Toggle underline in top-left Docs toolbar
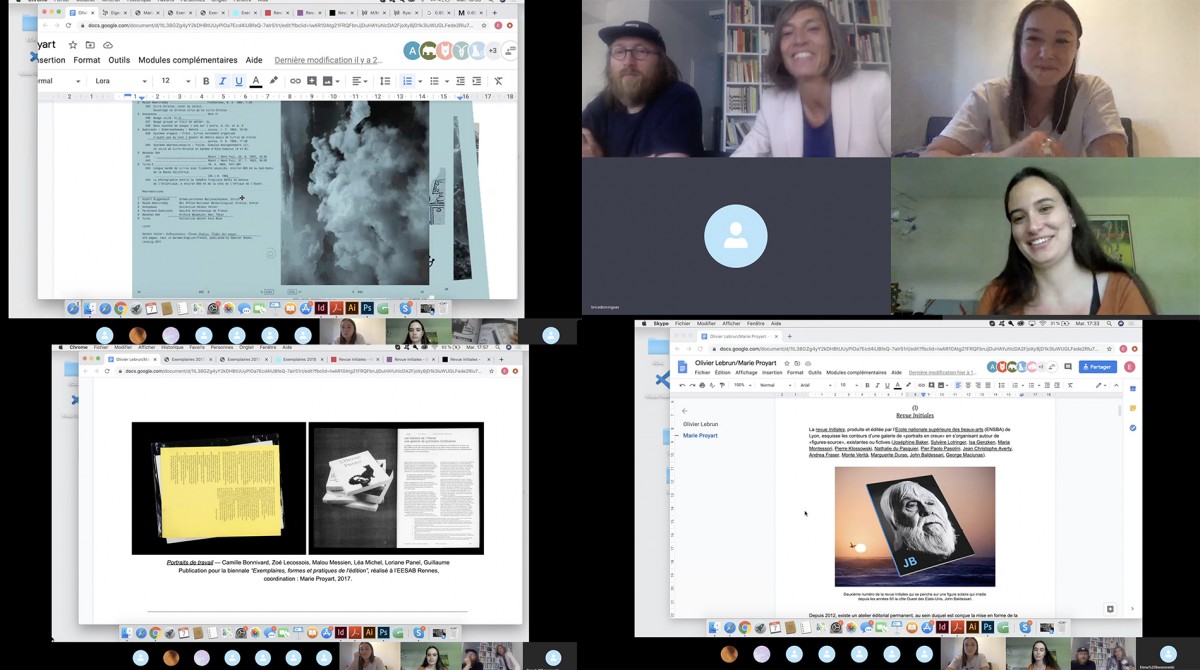This screenshot has width=1200, height=670. 239,81
